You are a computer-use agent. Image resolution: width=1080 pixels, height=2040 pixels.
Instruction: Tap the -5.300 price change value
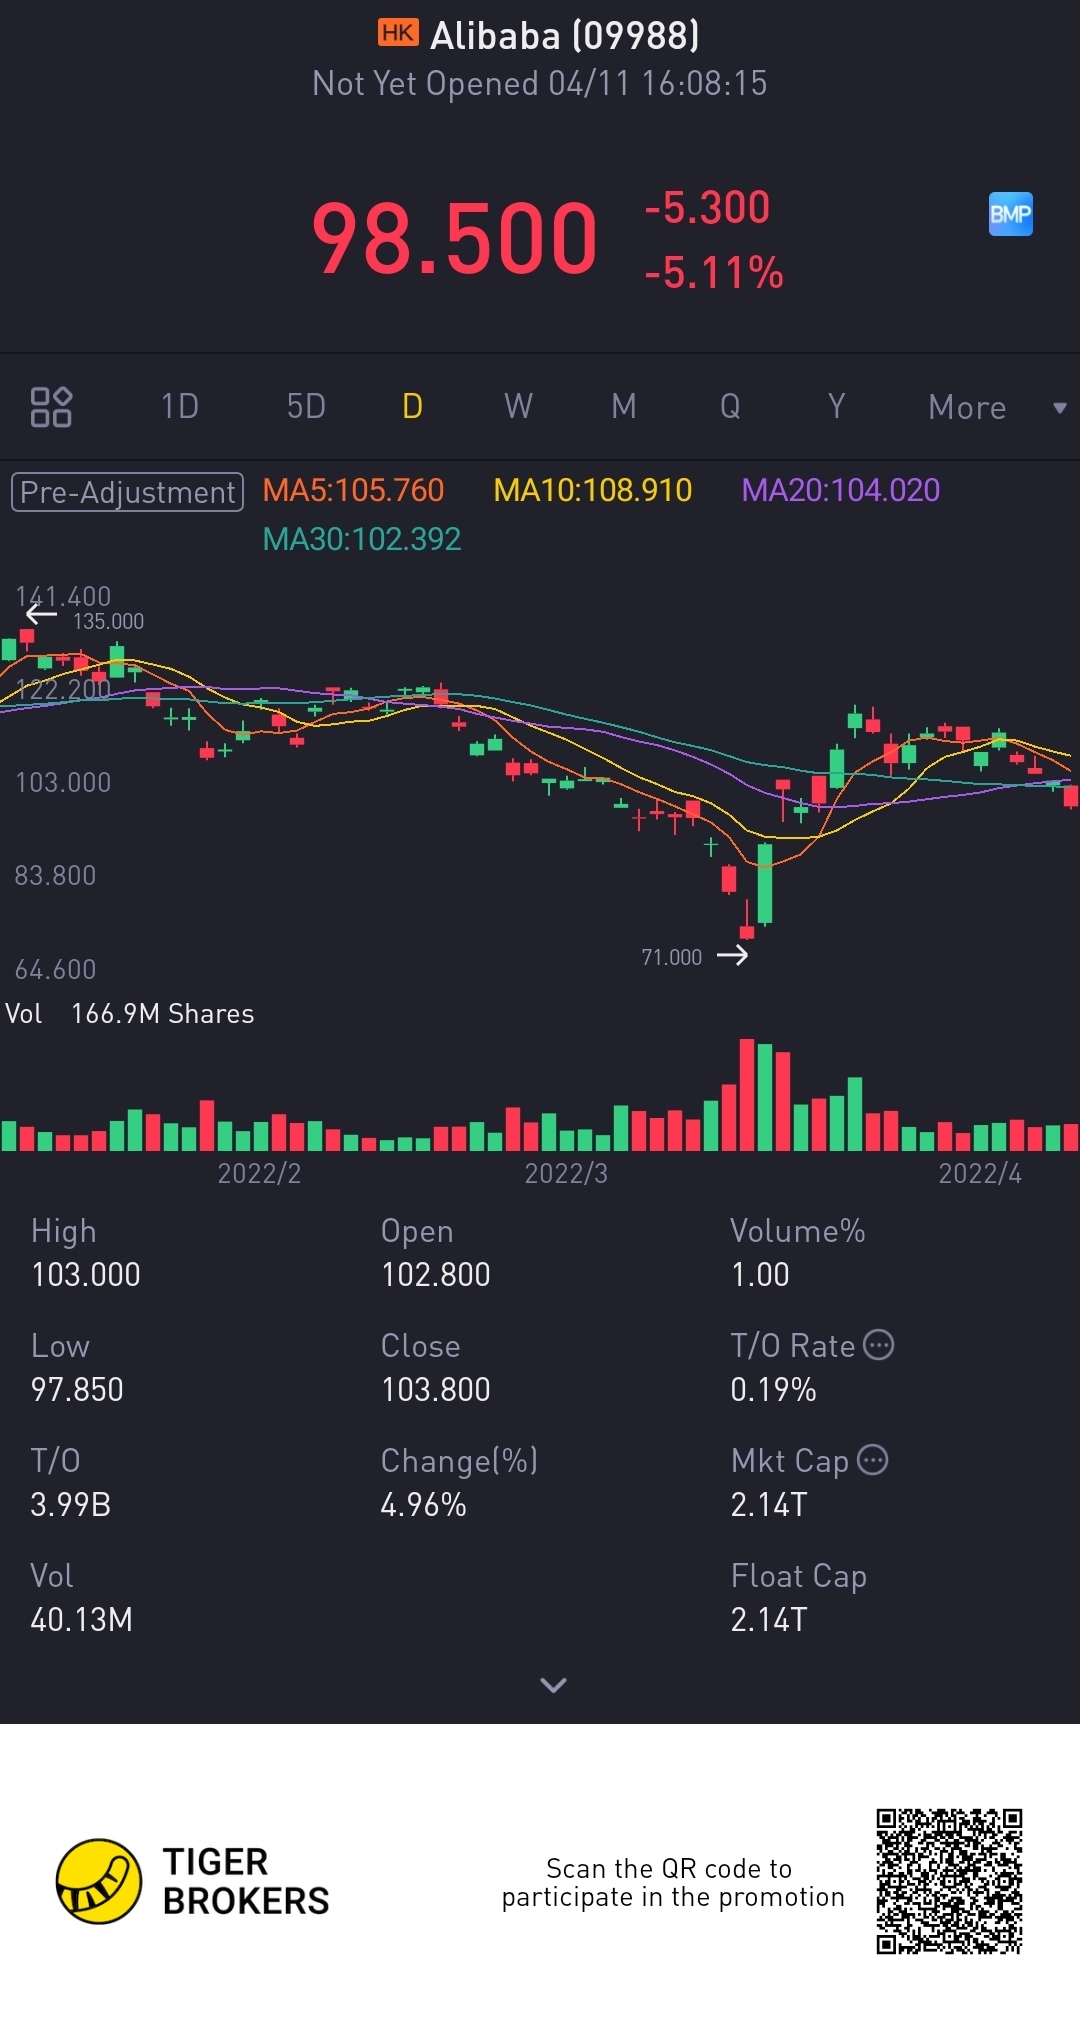tap(707, 208)
